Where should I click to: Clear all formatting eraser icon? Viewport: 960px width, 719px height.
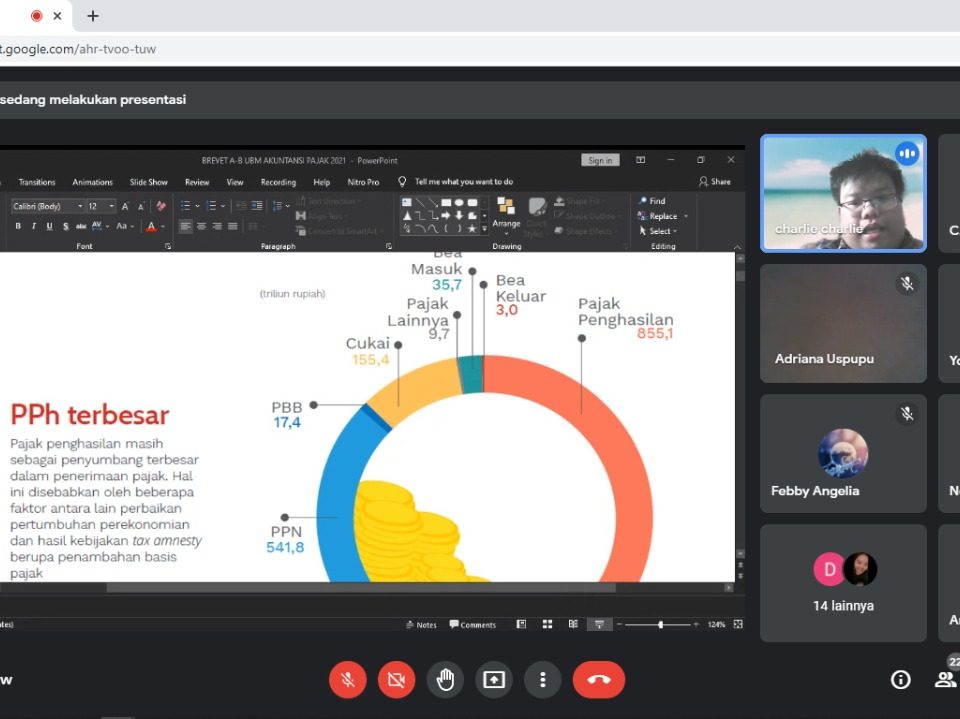tap(161, 206)
